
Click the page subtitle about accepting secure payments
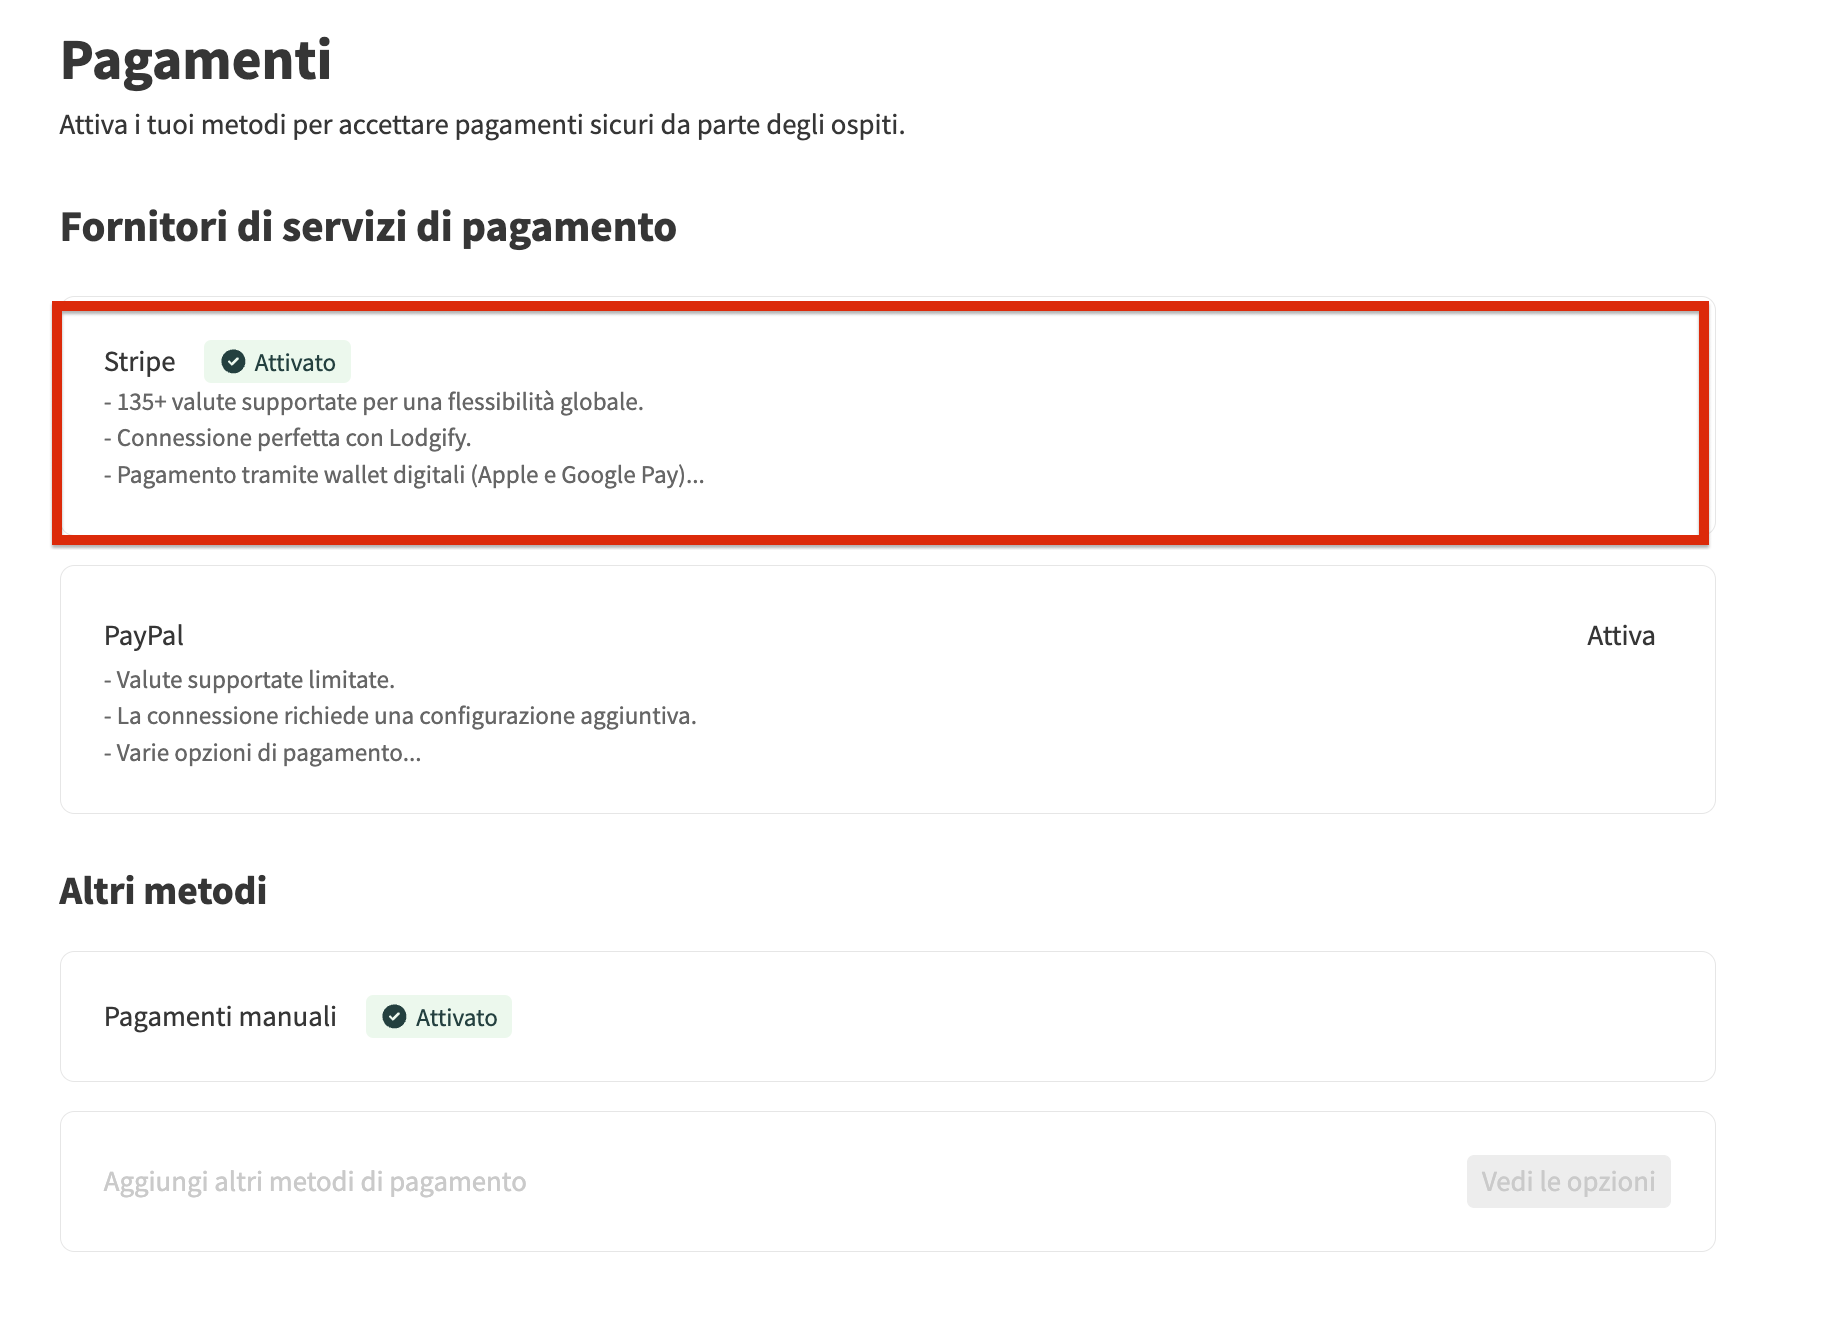pos(483,126)
